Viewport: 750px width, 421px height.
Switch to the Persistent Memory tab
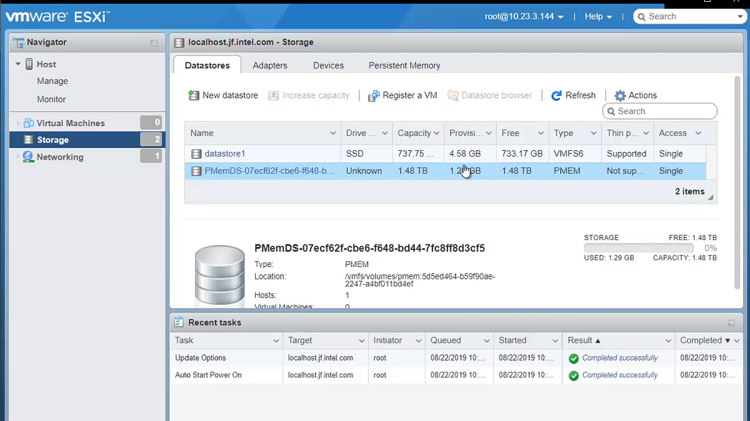(x=404, y=66)
